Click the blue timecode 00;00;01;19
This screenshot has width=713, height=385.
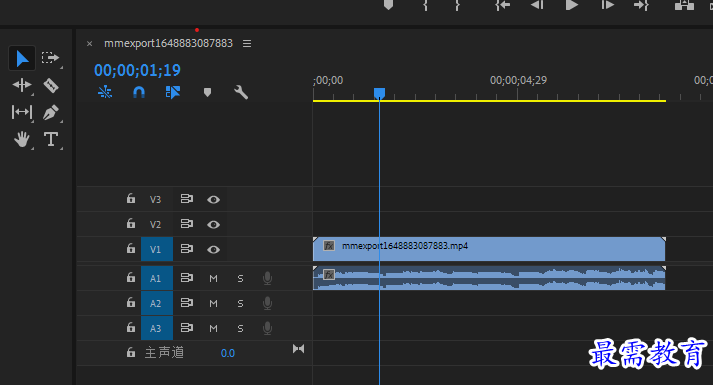[137, 70]
